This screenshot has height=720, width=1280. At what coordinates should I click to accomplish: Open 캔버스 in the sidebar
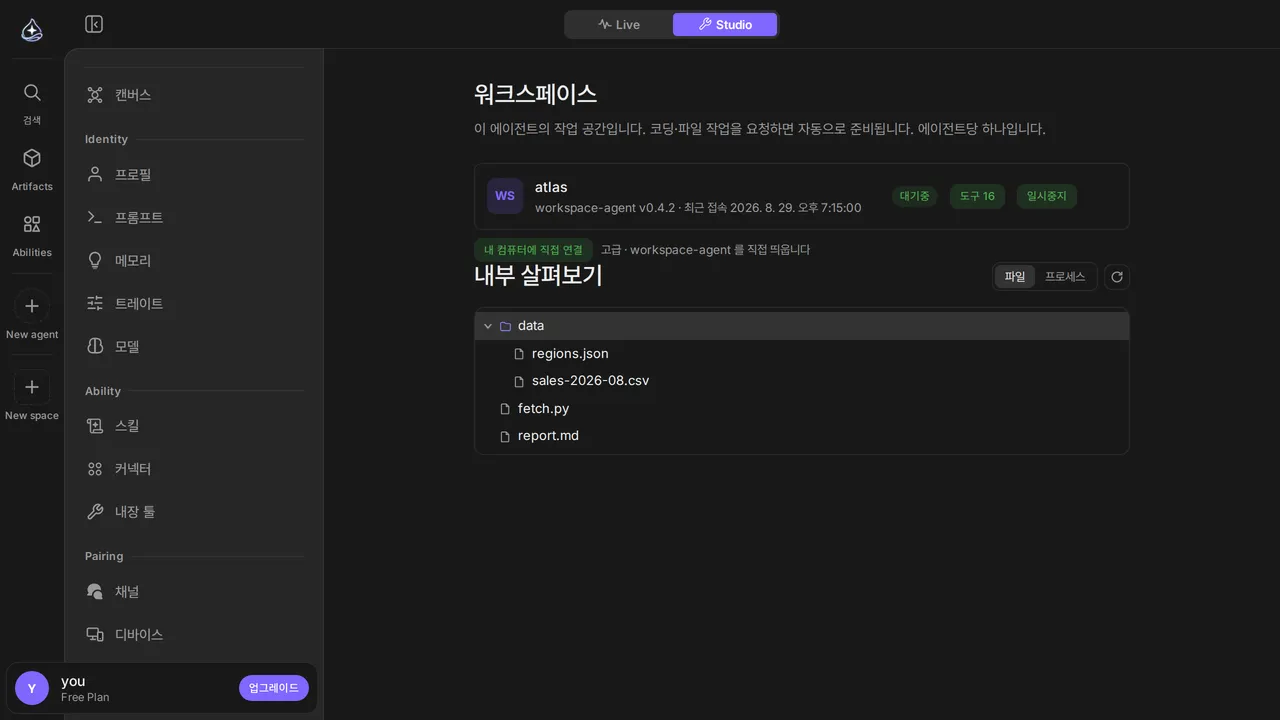pos(194,95)
